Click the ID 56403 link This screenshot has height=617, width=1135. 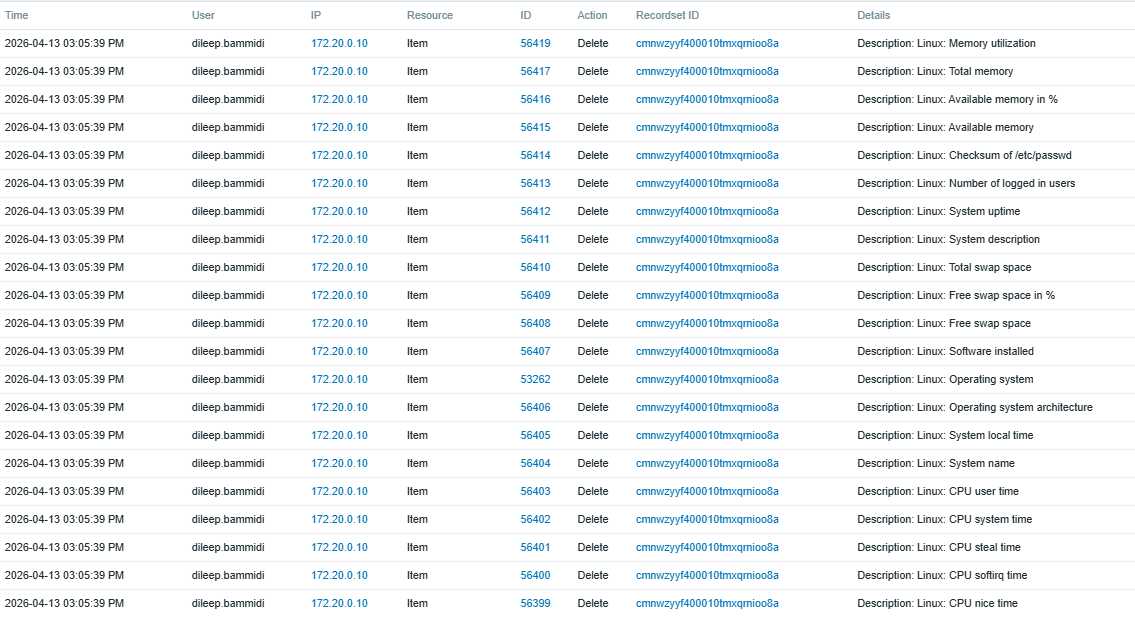[x=535, y=492]
